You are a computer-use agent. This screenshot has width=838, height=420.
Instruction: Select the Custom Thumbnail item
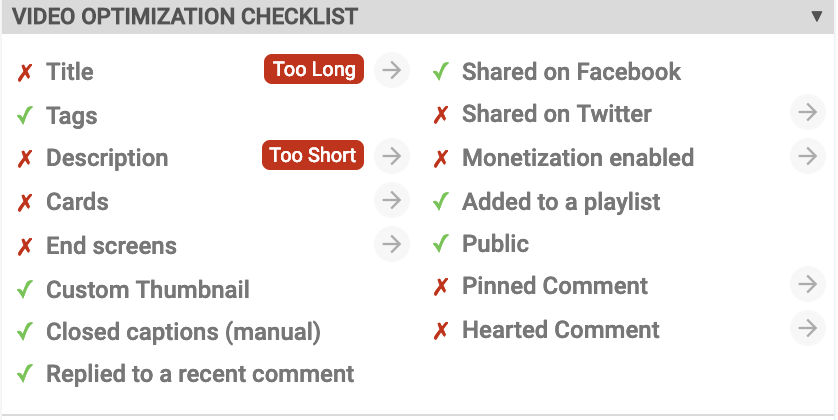(148, 290)
